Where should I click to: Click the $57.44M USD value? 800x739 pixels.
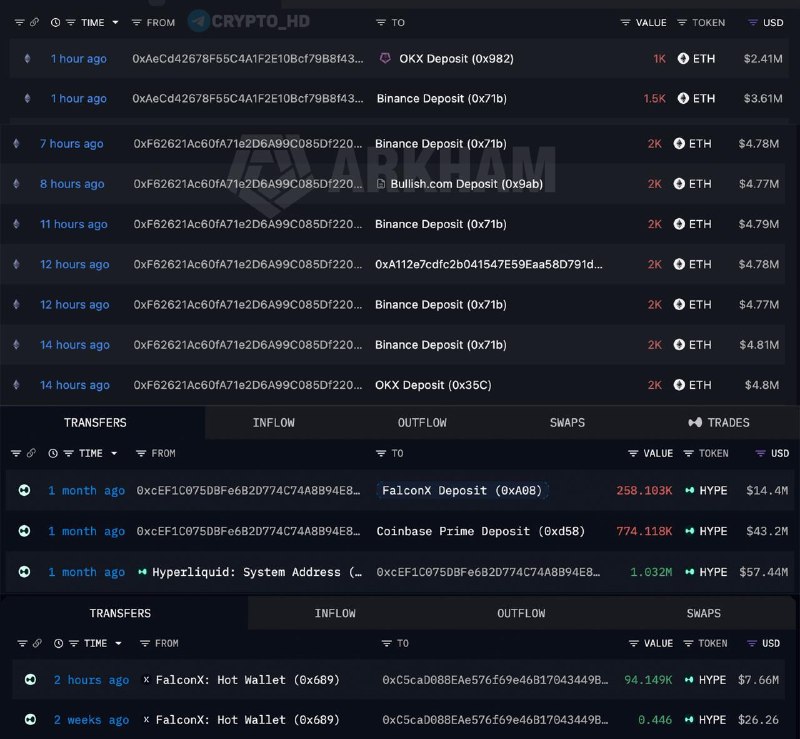click(x=763, y=572)
